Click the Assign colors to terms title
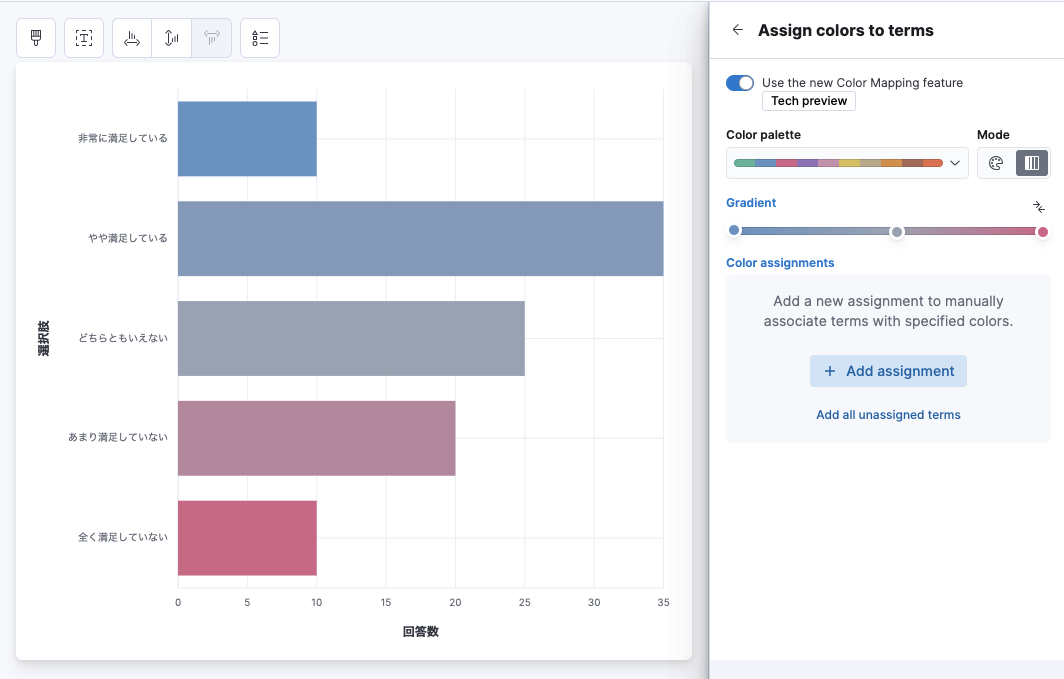This screenshot has width=1064, height=679. pos(846,31)
